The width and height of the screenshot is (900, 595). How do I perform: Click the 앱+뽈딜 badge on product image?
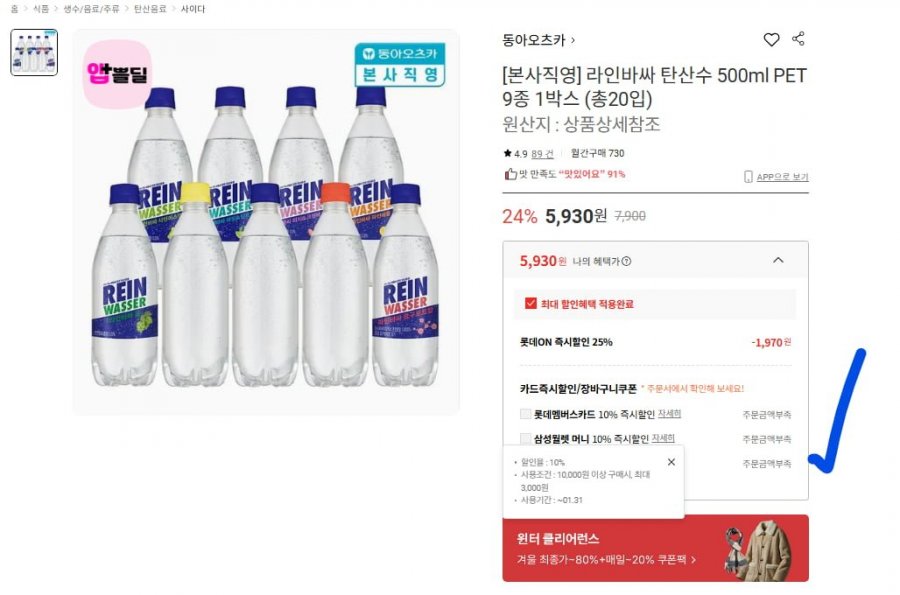(x=116, y=73)
